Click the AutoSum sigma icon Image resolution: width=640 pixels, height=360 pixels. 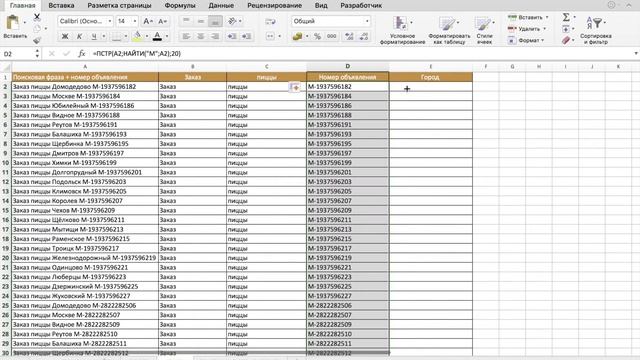[566, 17]
